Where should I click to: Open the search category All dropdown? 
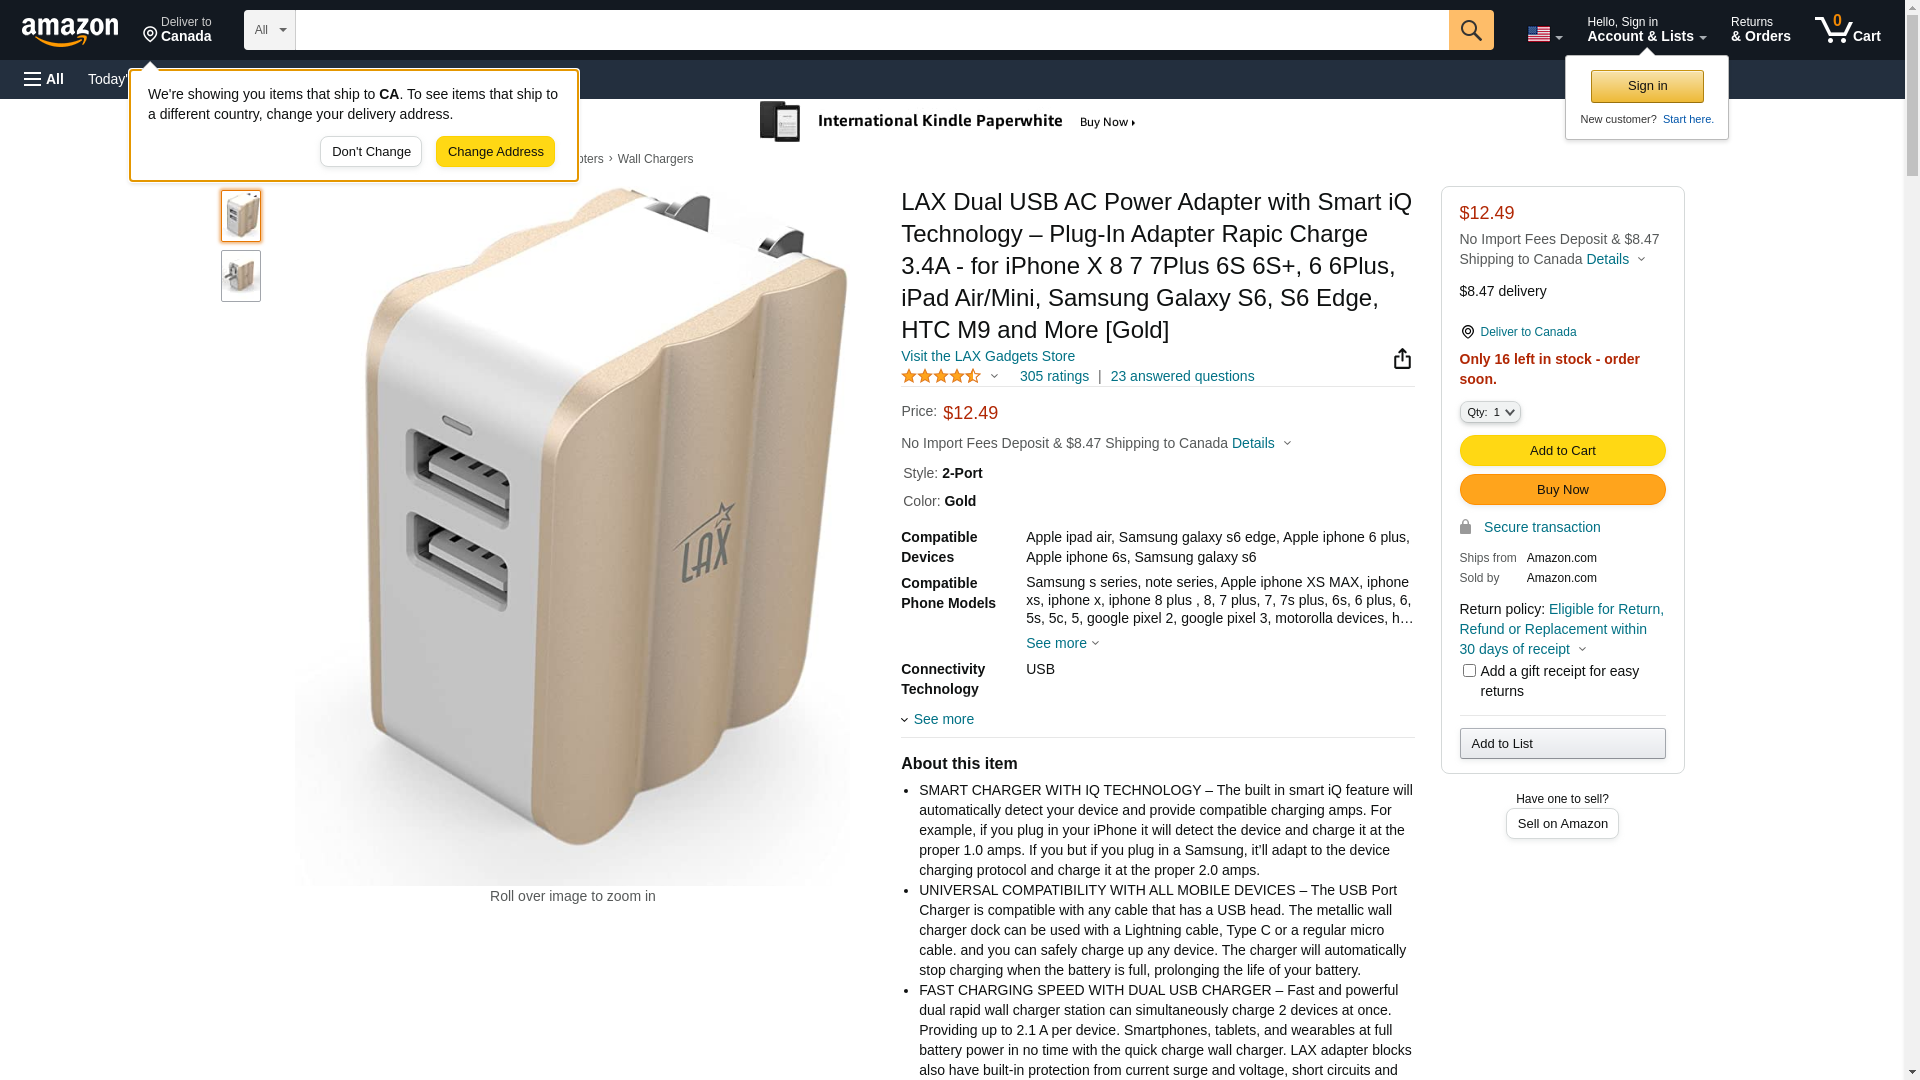pos(270,30)
